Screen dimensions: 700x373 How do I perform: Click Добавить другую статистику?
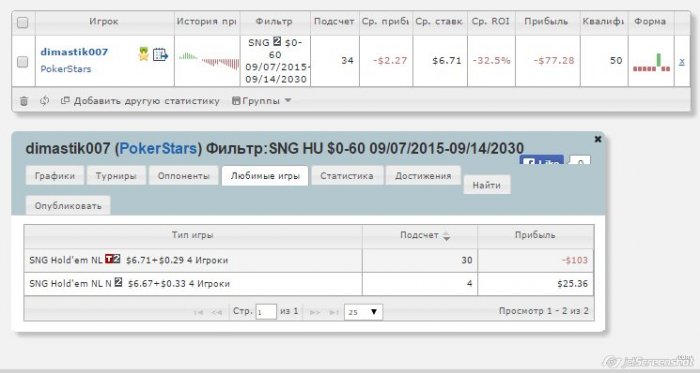140,101
